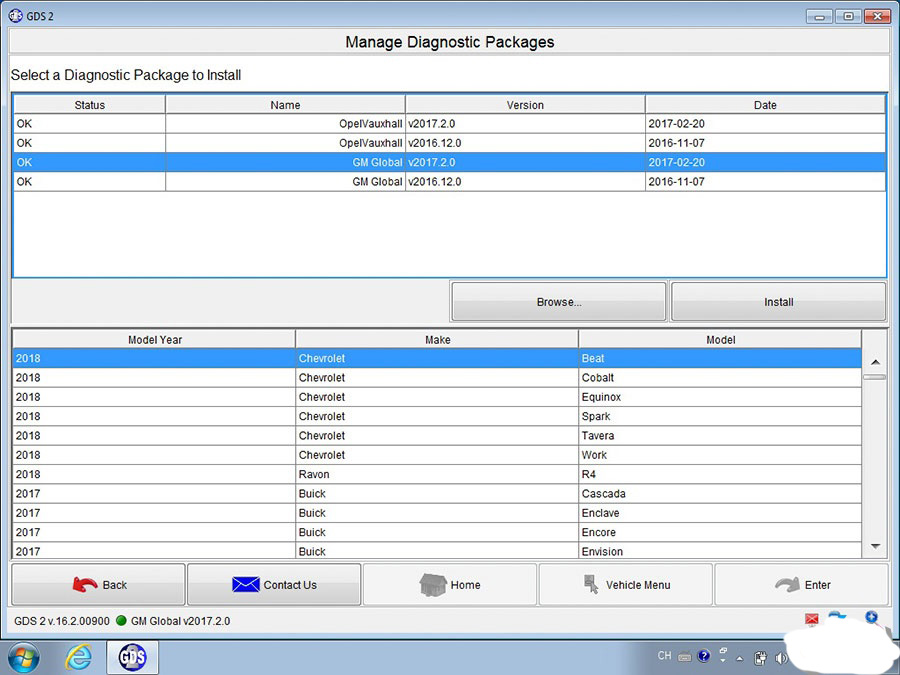Screen dimensions: 900x675
Task: Go to Home button
Action: [450, 584]
